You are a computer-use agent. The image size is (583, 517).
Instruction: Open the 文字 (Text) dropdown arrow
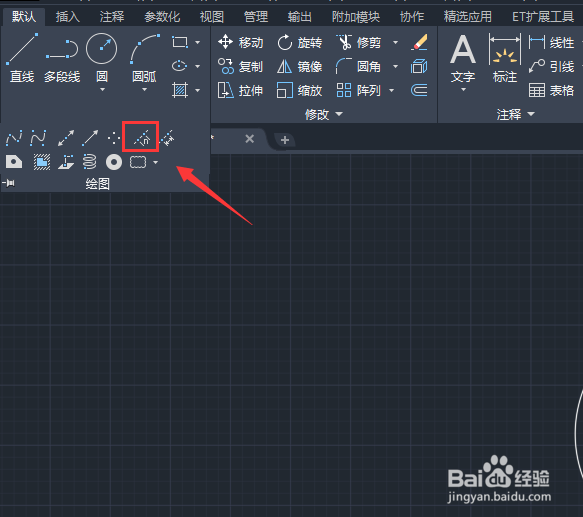[463, 90]
